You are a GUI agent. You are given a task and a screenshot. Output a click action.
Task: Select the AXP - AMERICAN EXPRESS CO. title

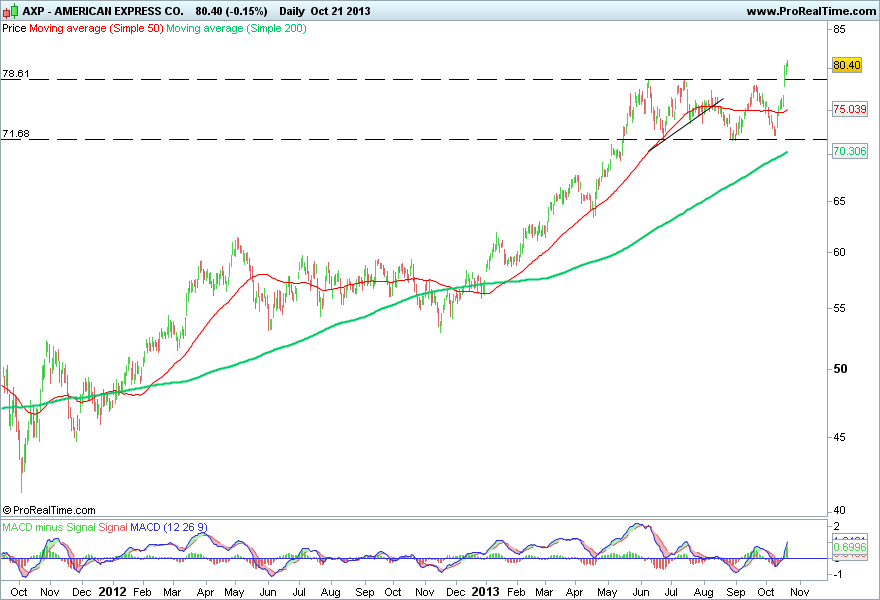(103, 11)
